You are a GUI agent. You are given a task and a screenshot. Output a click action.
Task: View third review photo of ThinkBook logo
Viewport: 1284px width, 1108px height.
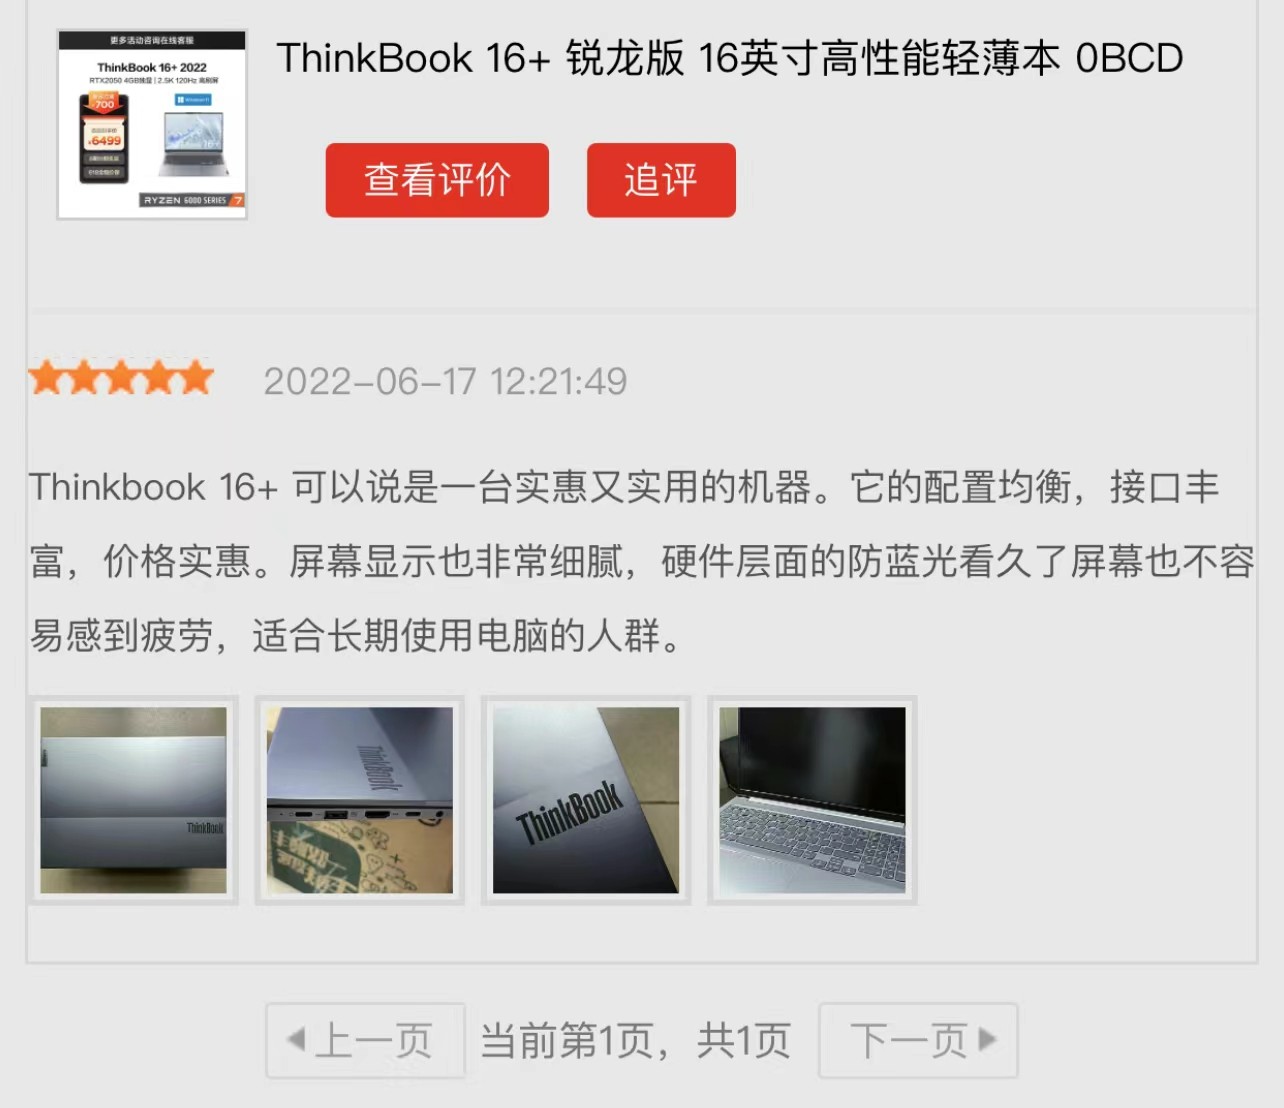(585, 800)
